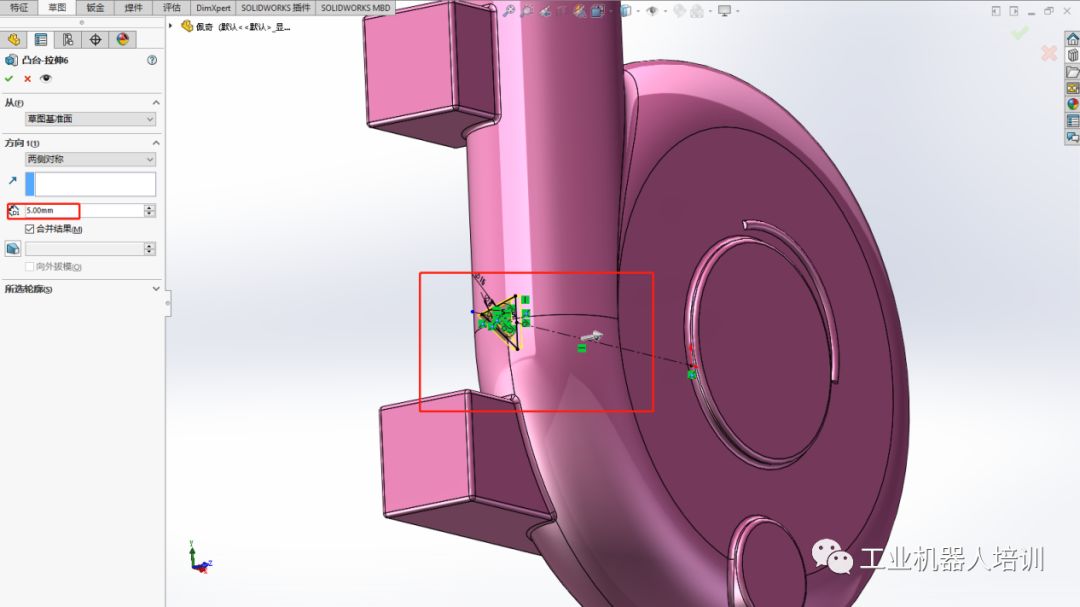Click the draft angle input field
The width and height of the screenshot is (1080, 607).
click(84, 248)
